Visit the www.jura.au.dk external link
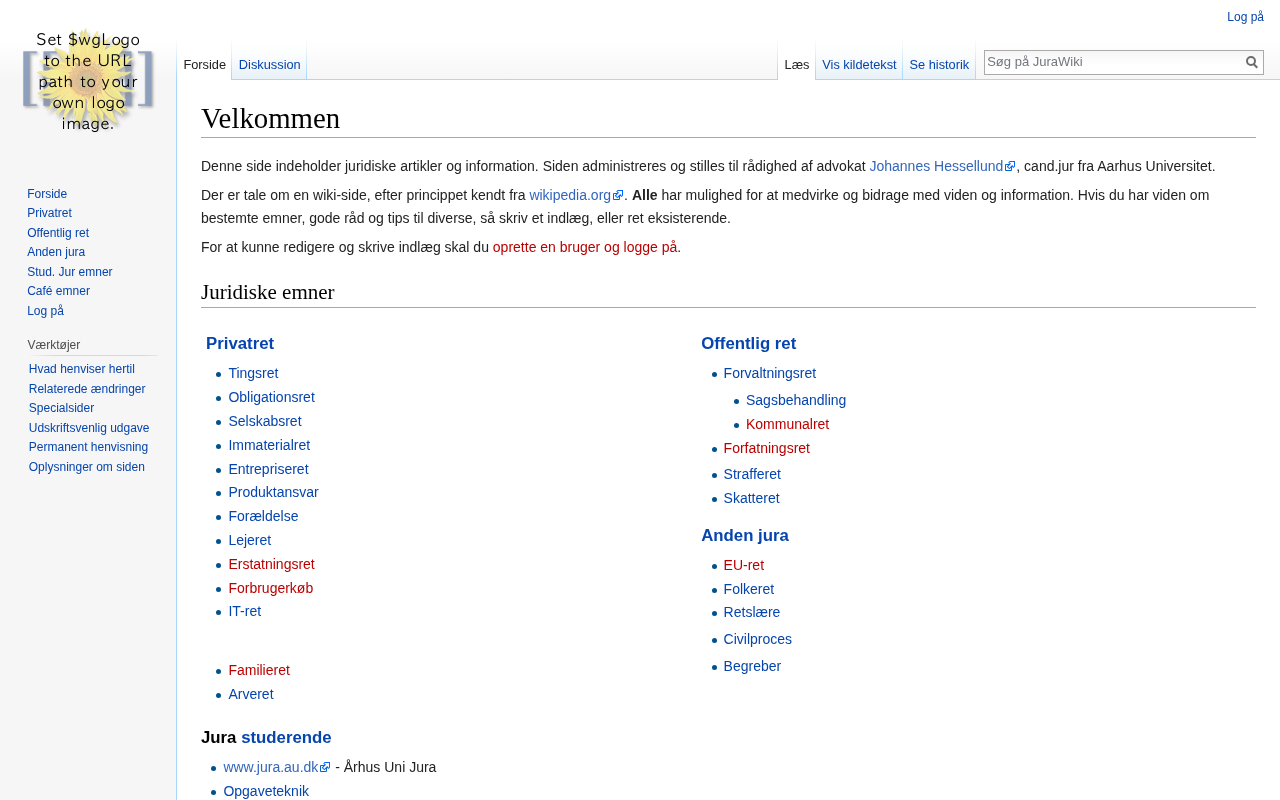This screenshot has width=1280, height=800. point(277,767)
